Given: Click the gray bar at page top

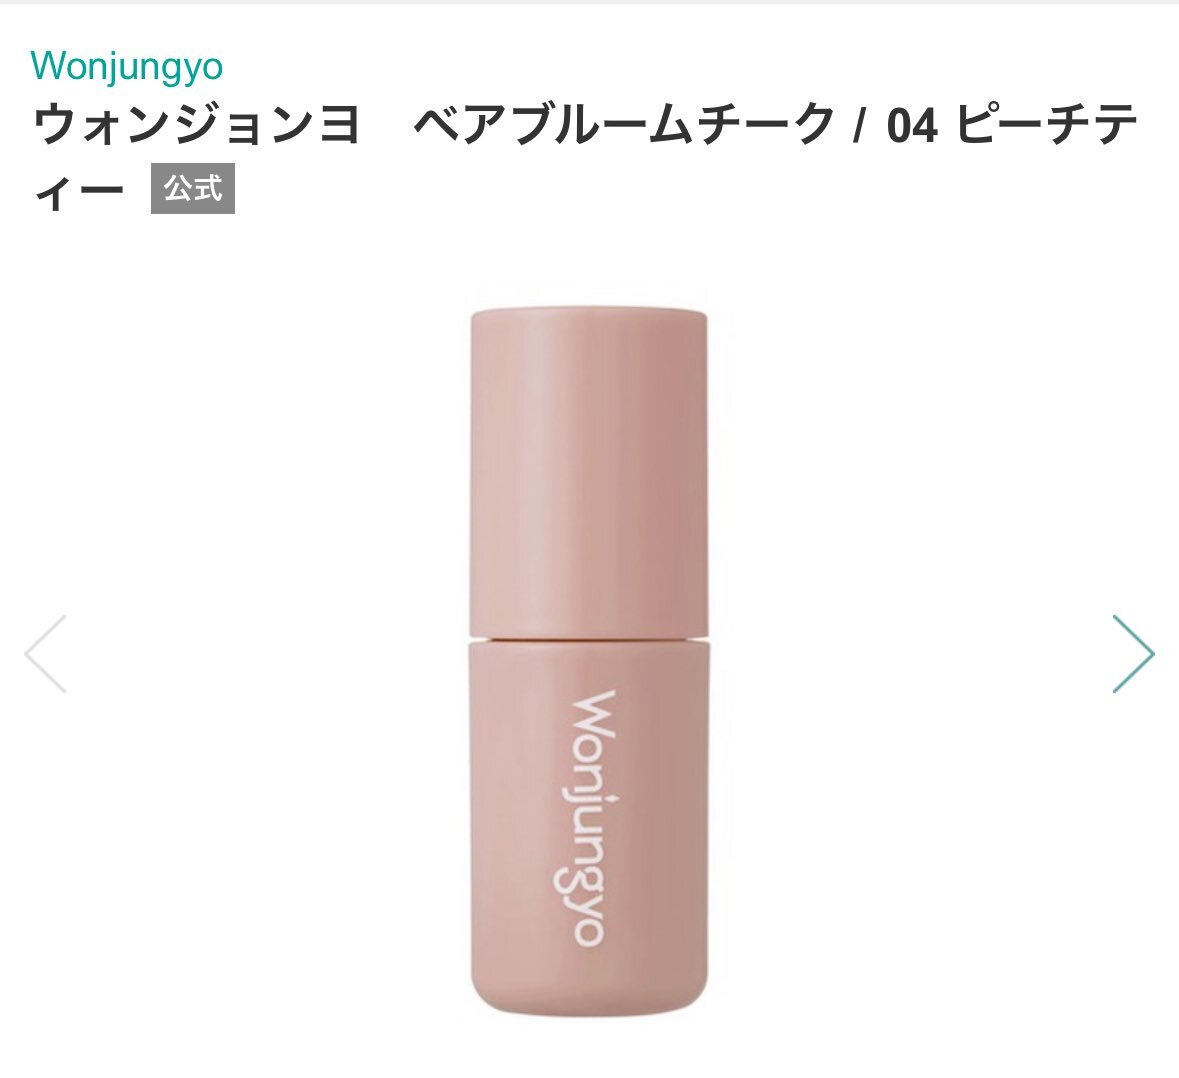Looking at the screenshot, I should tap(590, 2).
